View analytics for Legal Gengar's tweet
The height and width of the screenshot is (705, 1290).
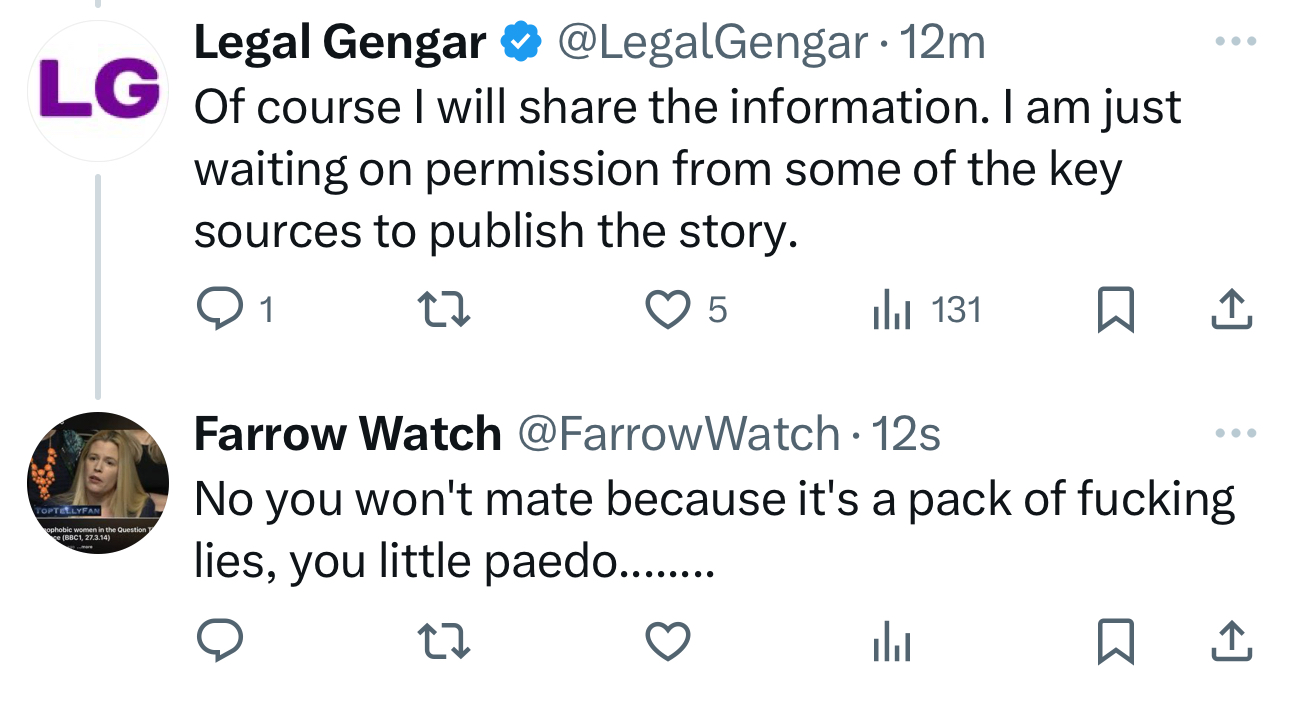coord(891,311)
